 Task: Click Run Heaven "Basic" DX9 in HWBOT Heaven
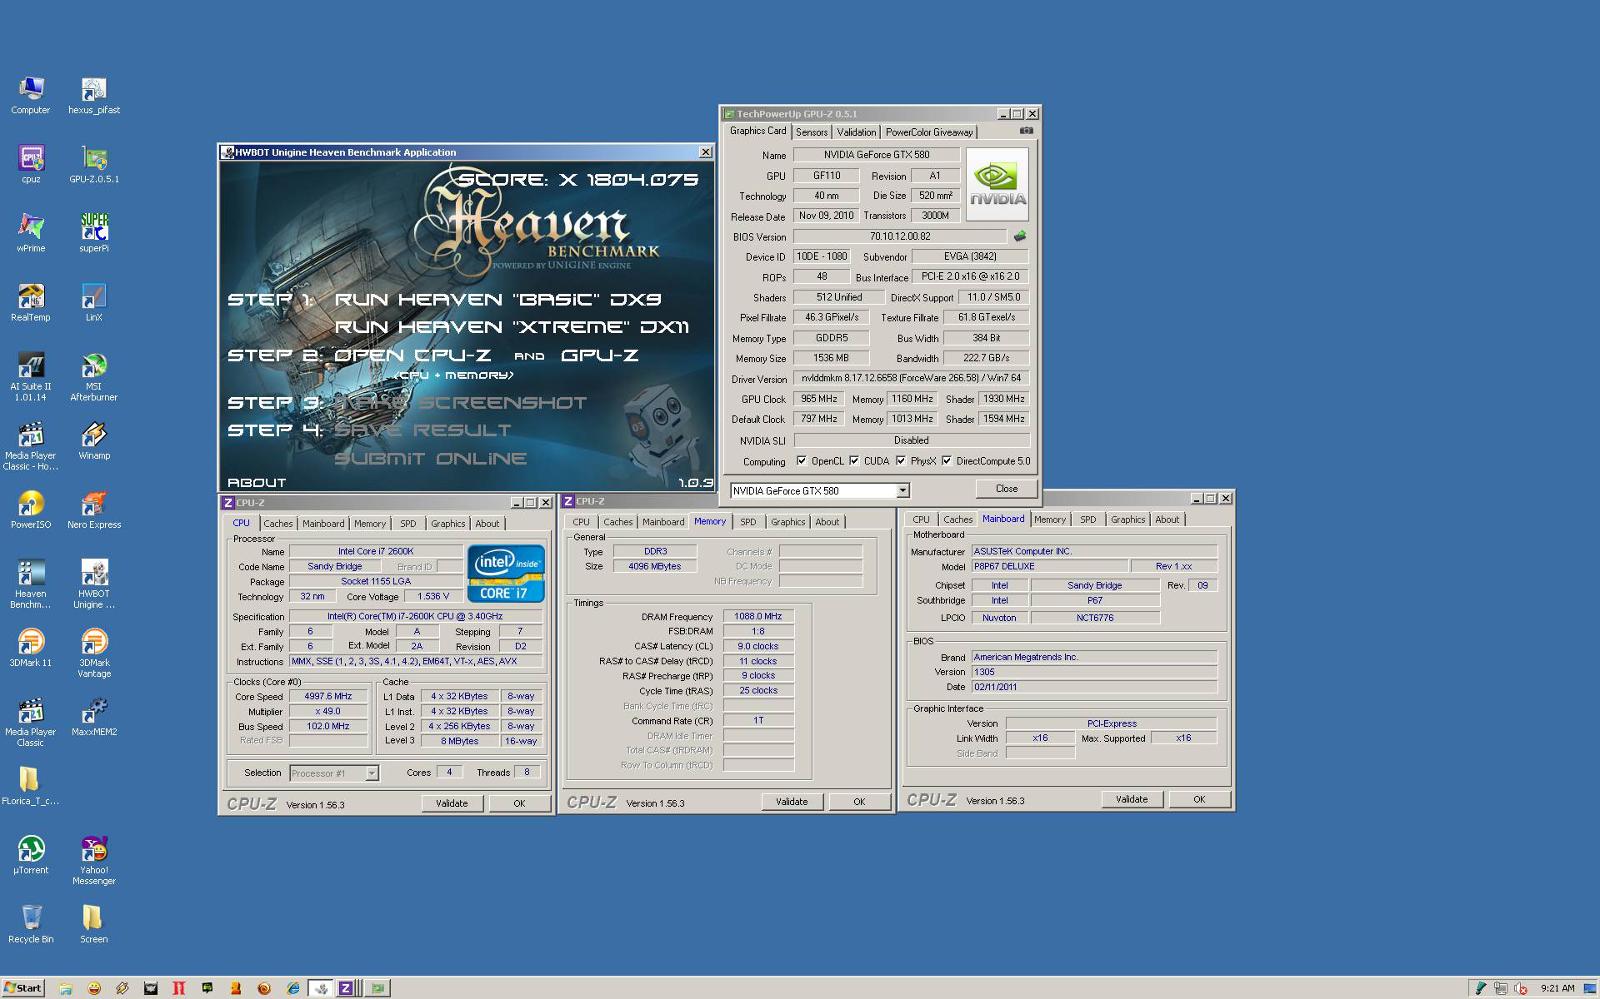point(497,300)
